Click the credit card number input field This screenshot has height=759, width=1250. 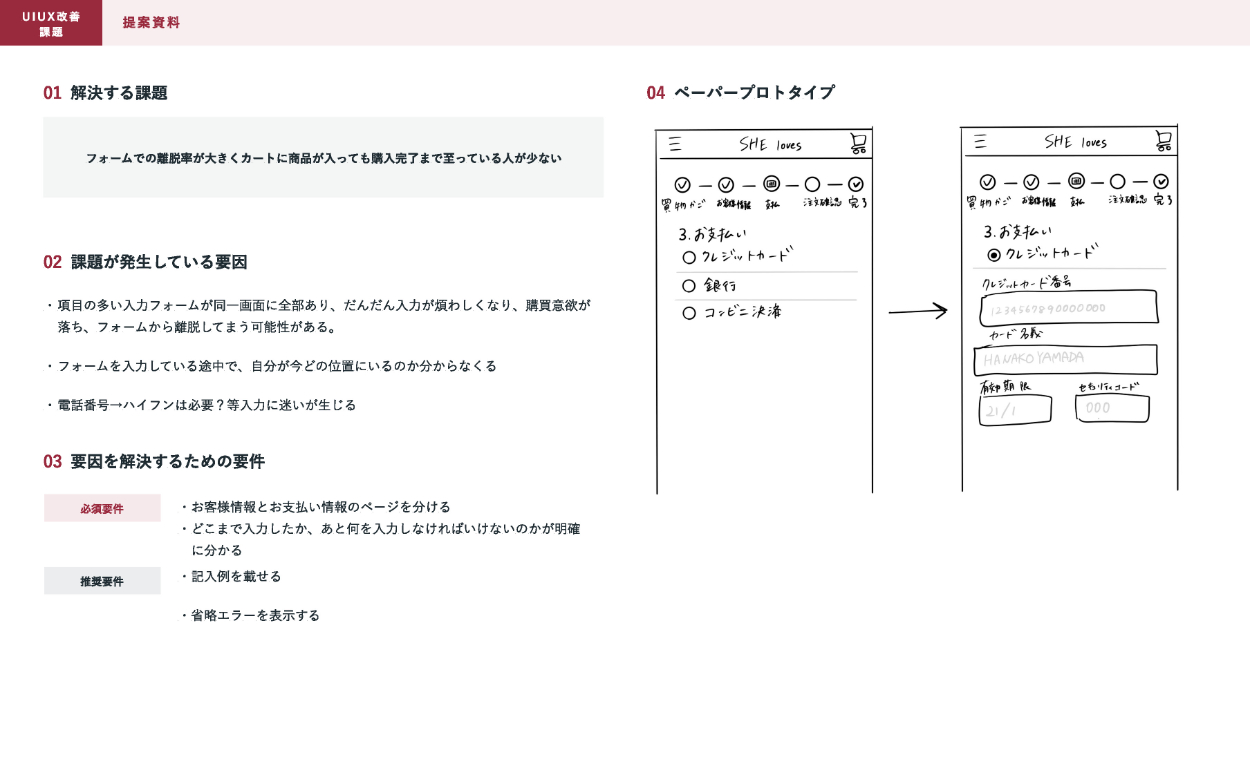(1068, 308)
